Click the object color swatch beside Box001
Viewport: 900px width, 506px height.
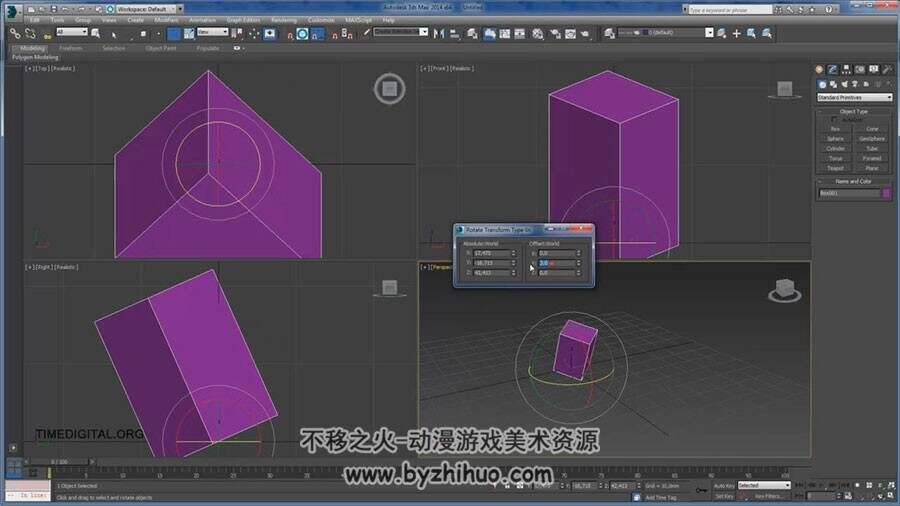pos(886,193)
